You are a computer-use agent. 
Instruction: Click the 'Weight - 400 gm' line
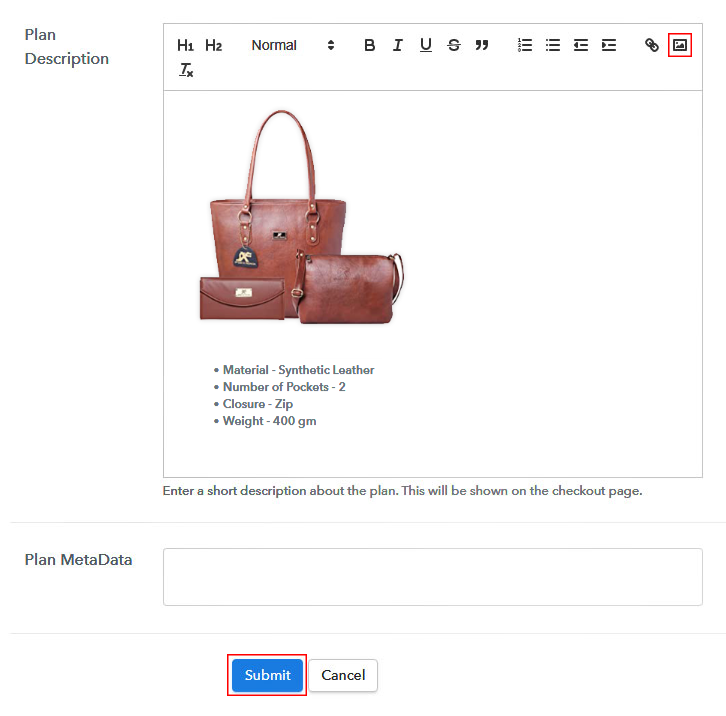(269, 421)
